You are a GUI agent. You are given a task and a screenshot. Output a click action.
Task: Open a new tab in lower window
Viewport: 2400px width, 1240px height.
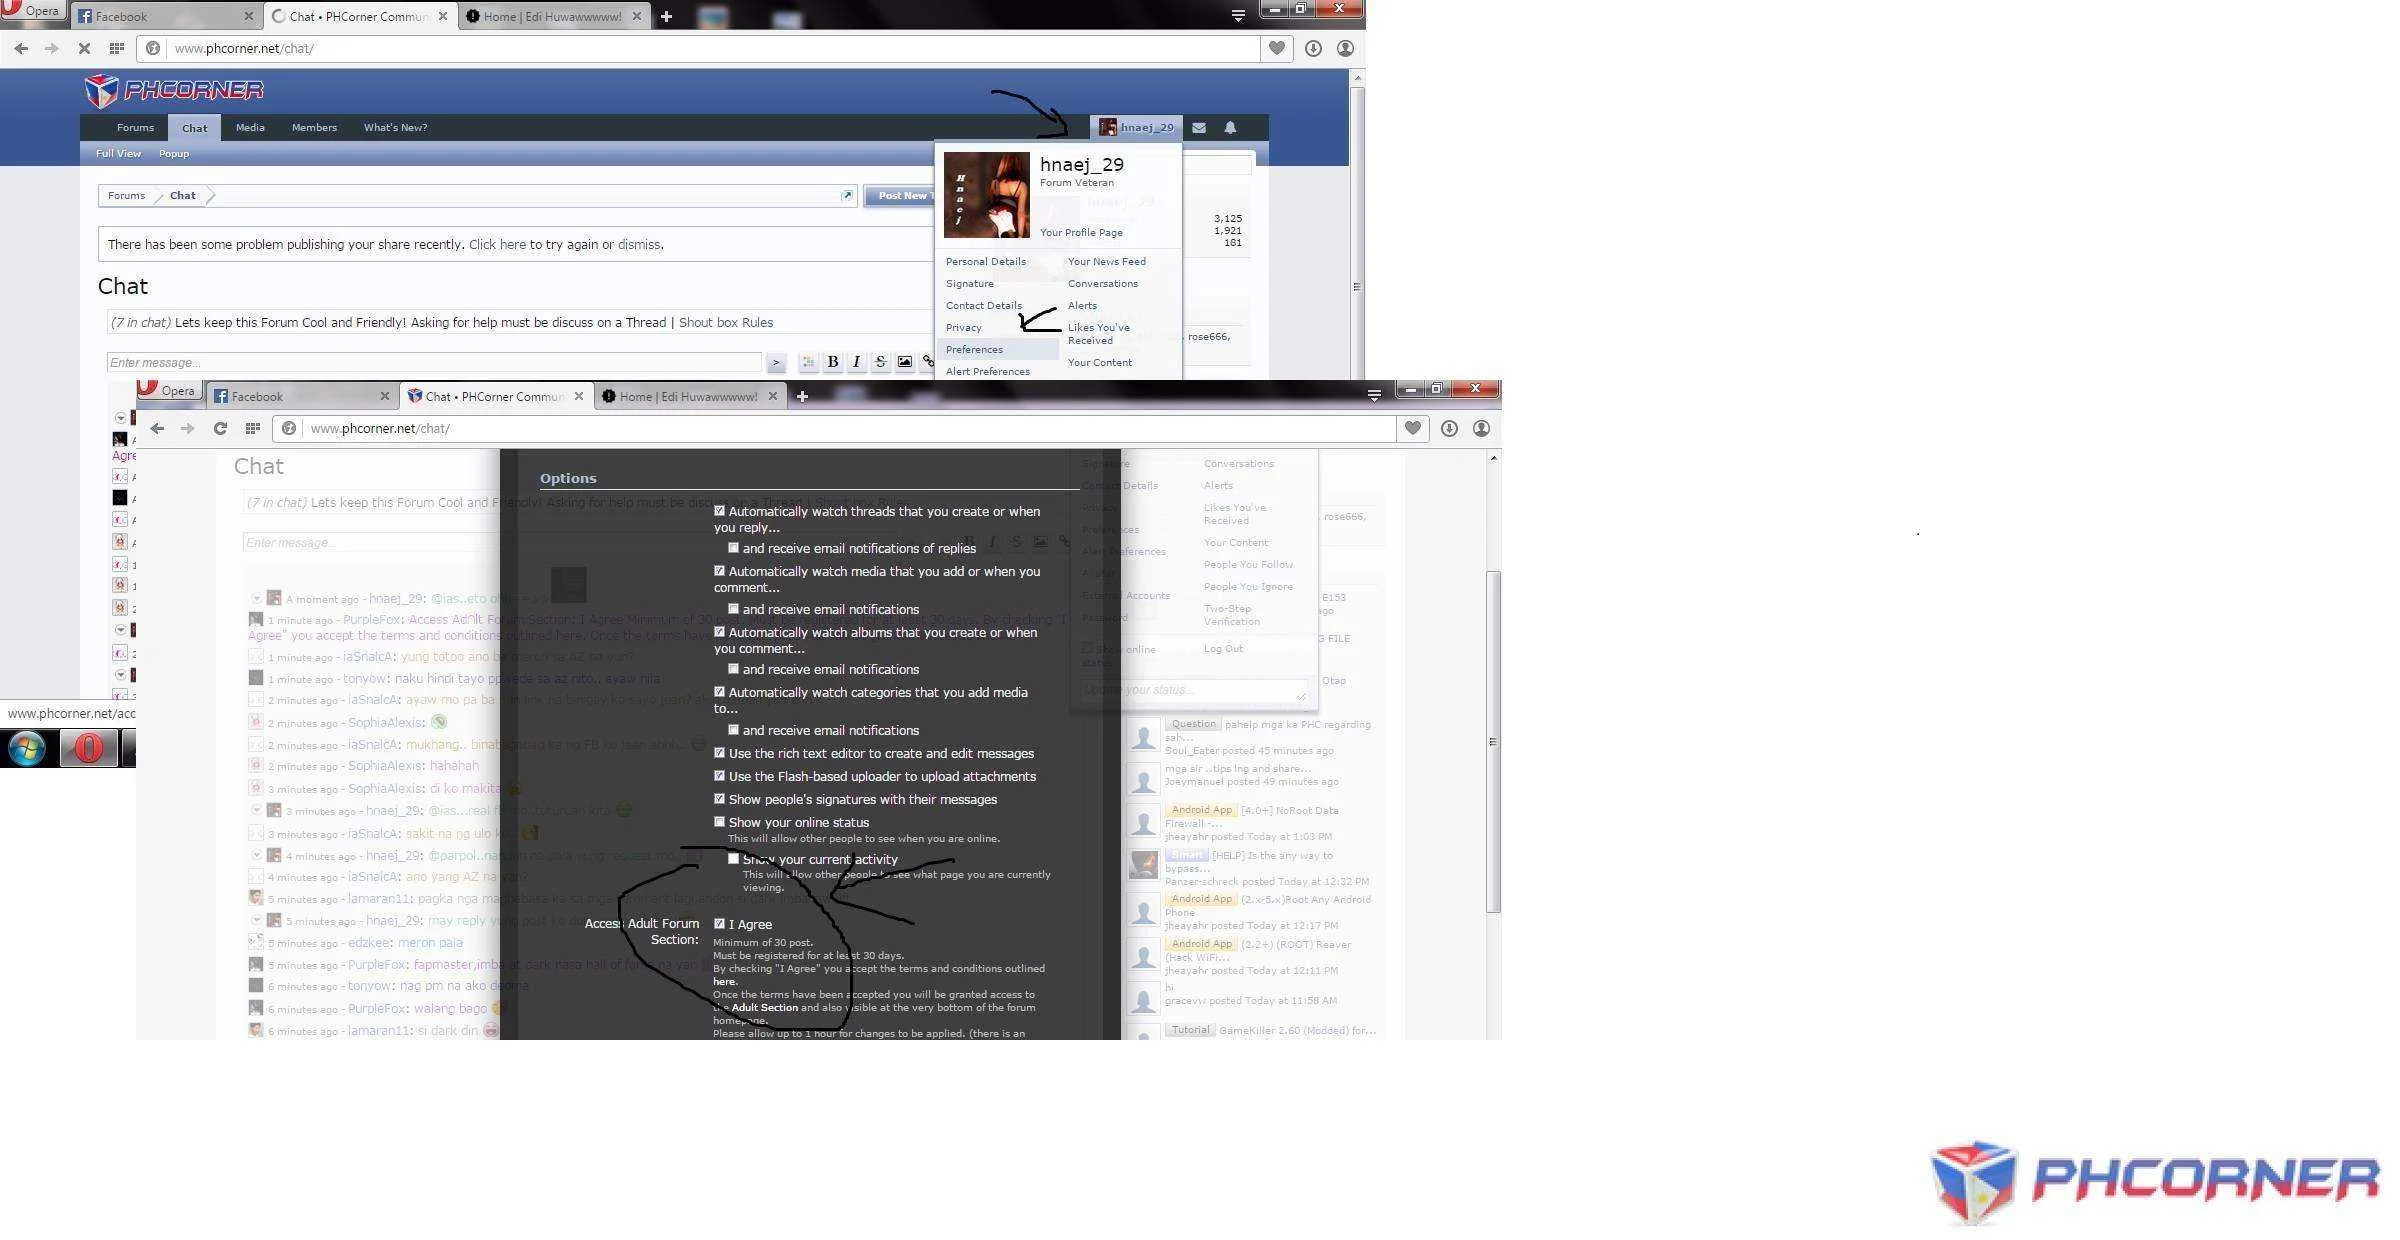(802, 396)
